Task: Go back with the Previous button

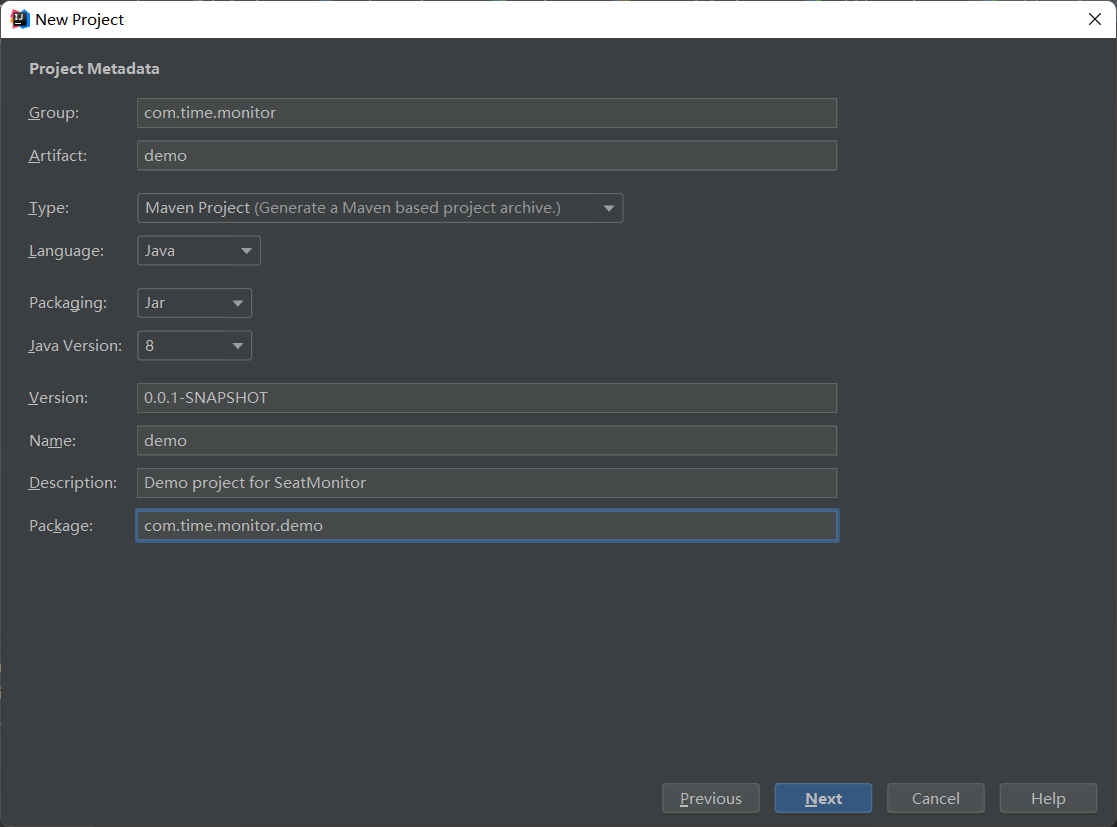Action: click(711, 798)
